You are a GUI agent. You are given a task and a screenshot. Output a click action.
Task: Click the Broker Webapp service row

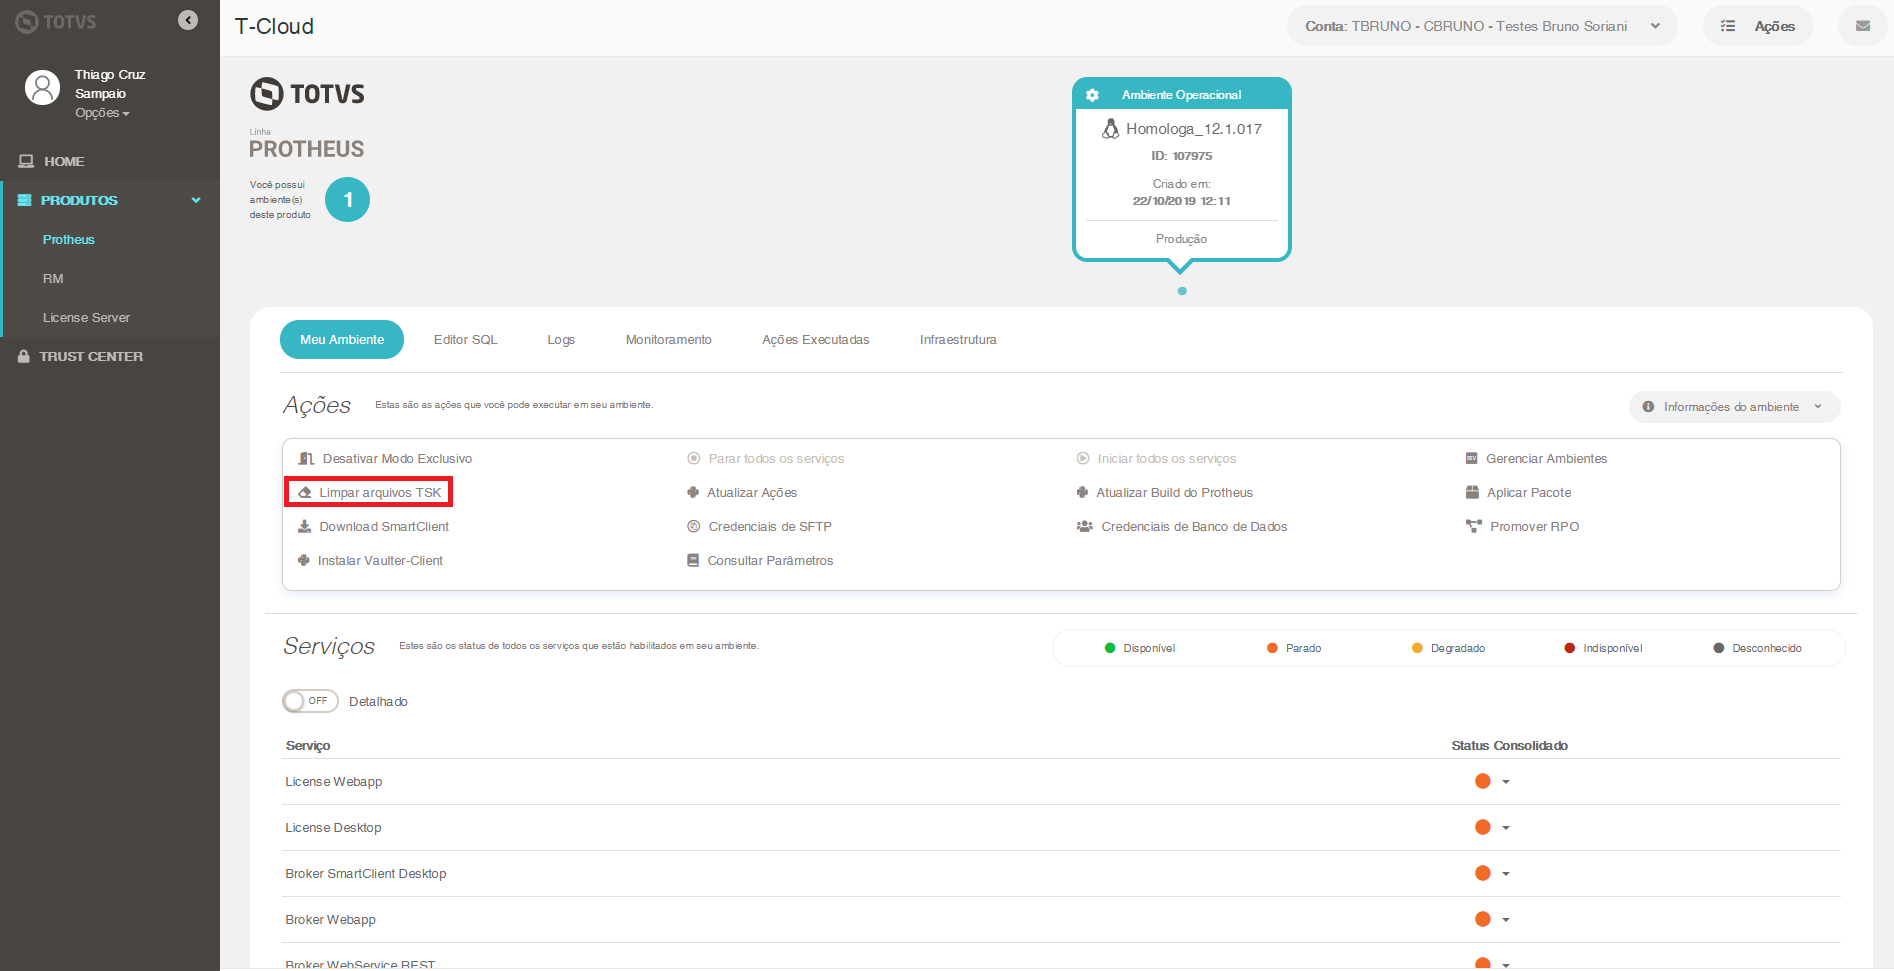(1062, 920)
